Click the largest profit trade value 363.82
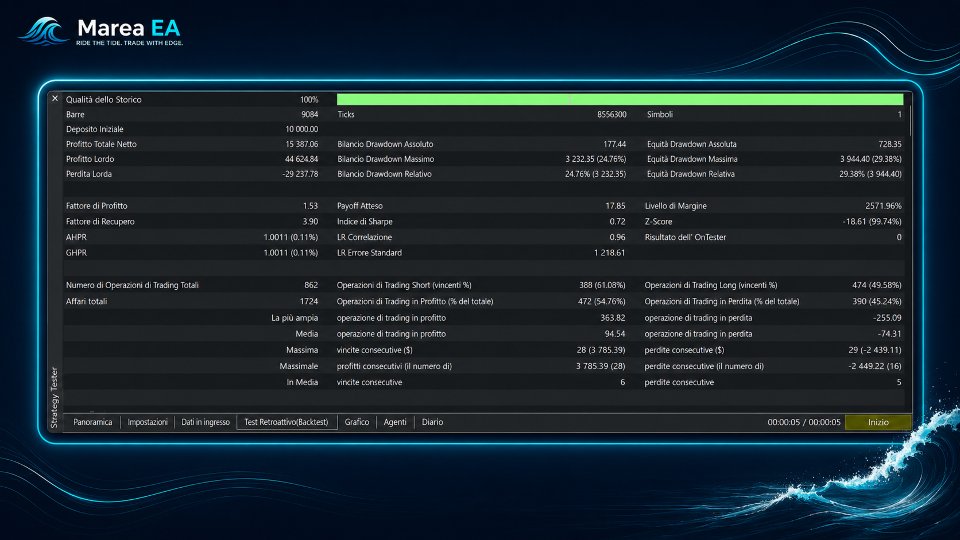The image size is (960, 540). click(x=613, y=318)
